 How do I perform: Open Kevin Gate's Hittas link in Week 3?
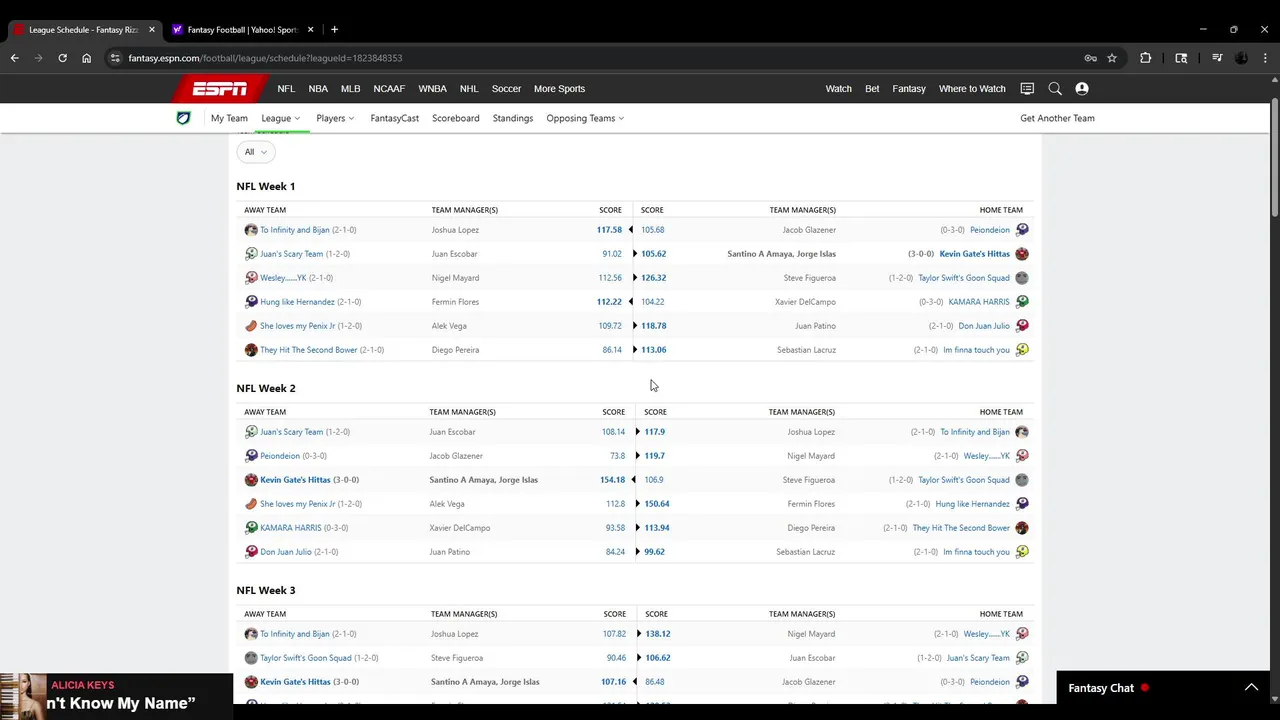point(295,682)
